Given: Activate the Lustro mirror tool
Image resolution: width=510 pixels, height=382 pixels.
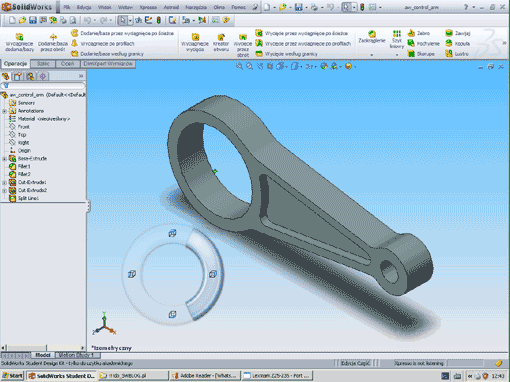Looking at the screenshot, I should point(457,54).
